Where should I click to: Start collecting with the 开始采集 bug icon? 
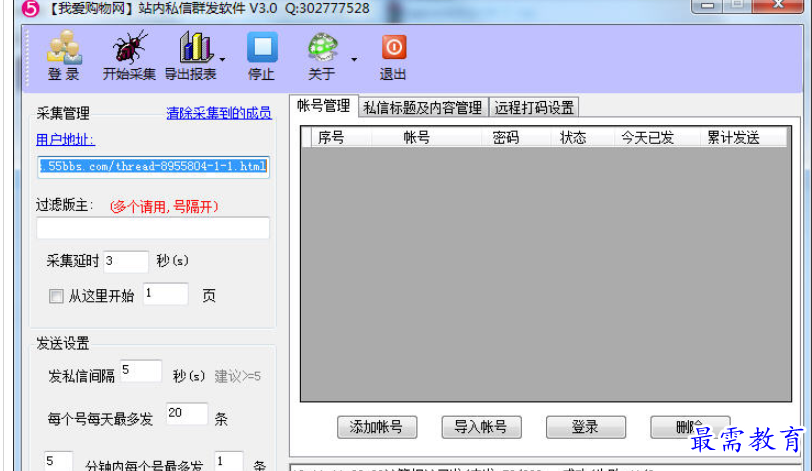pos(129,55)
